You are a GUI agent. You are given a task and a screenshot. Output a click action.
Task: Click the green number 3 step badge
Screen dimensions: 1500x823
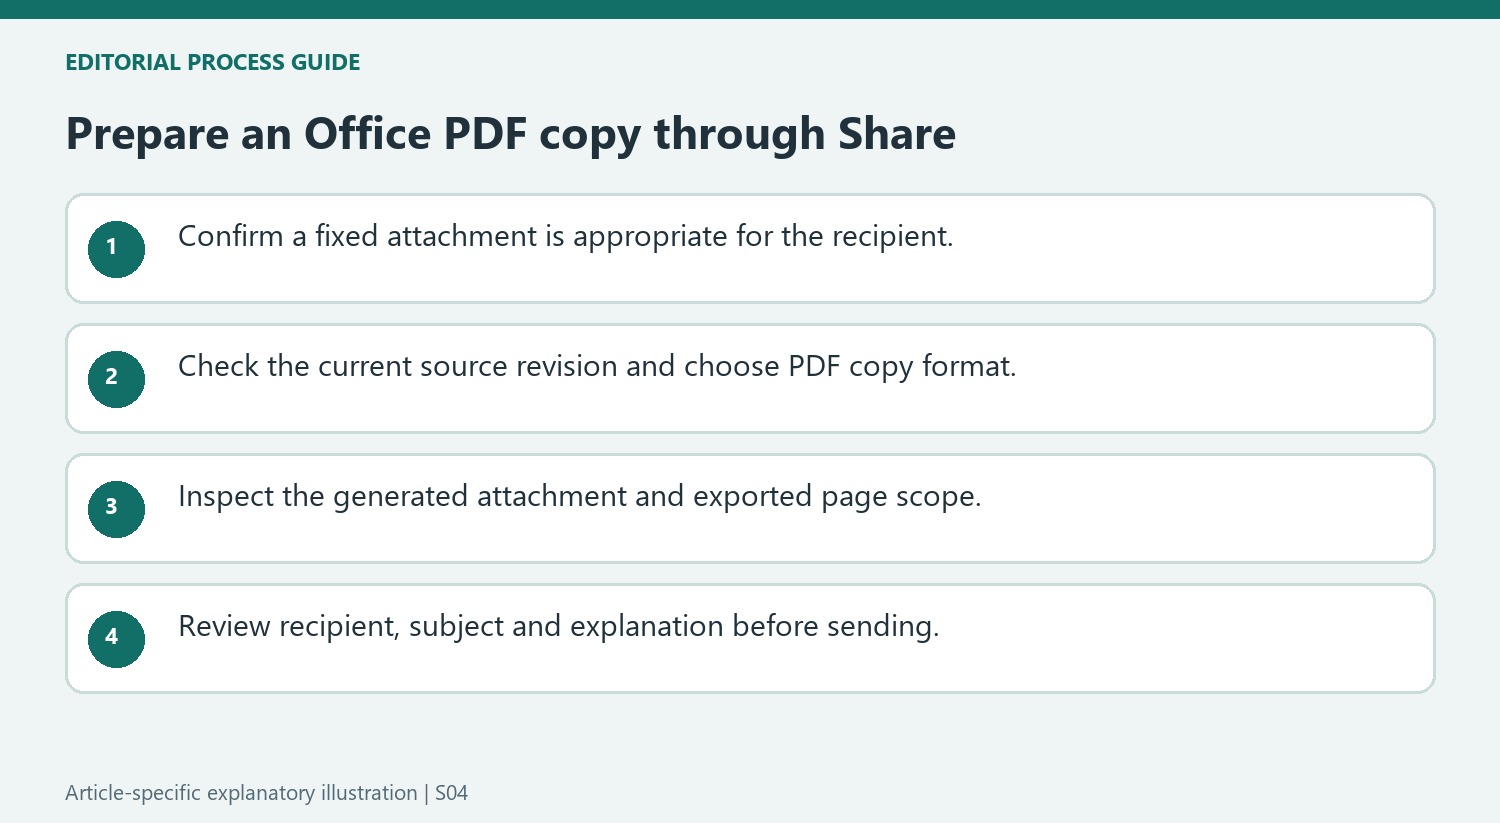[116, 509]
